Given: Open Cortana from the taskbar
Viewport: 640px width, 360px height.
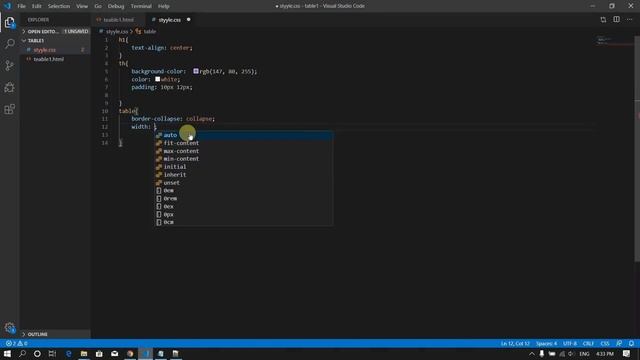Looking at the screenshot, I should [37, 354].
